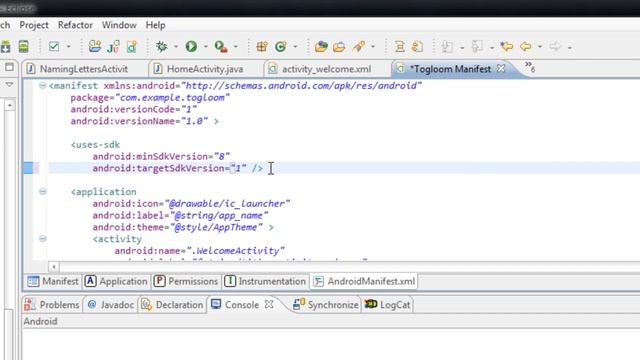Open the Forward history dropdown arrow
The width and height of the screenshot is (640, 360).
[x=570, y=48]
